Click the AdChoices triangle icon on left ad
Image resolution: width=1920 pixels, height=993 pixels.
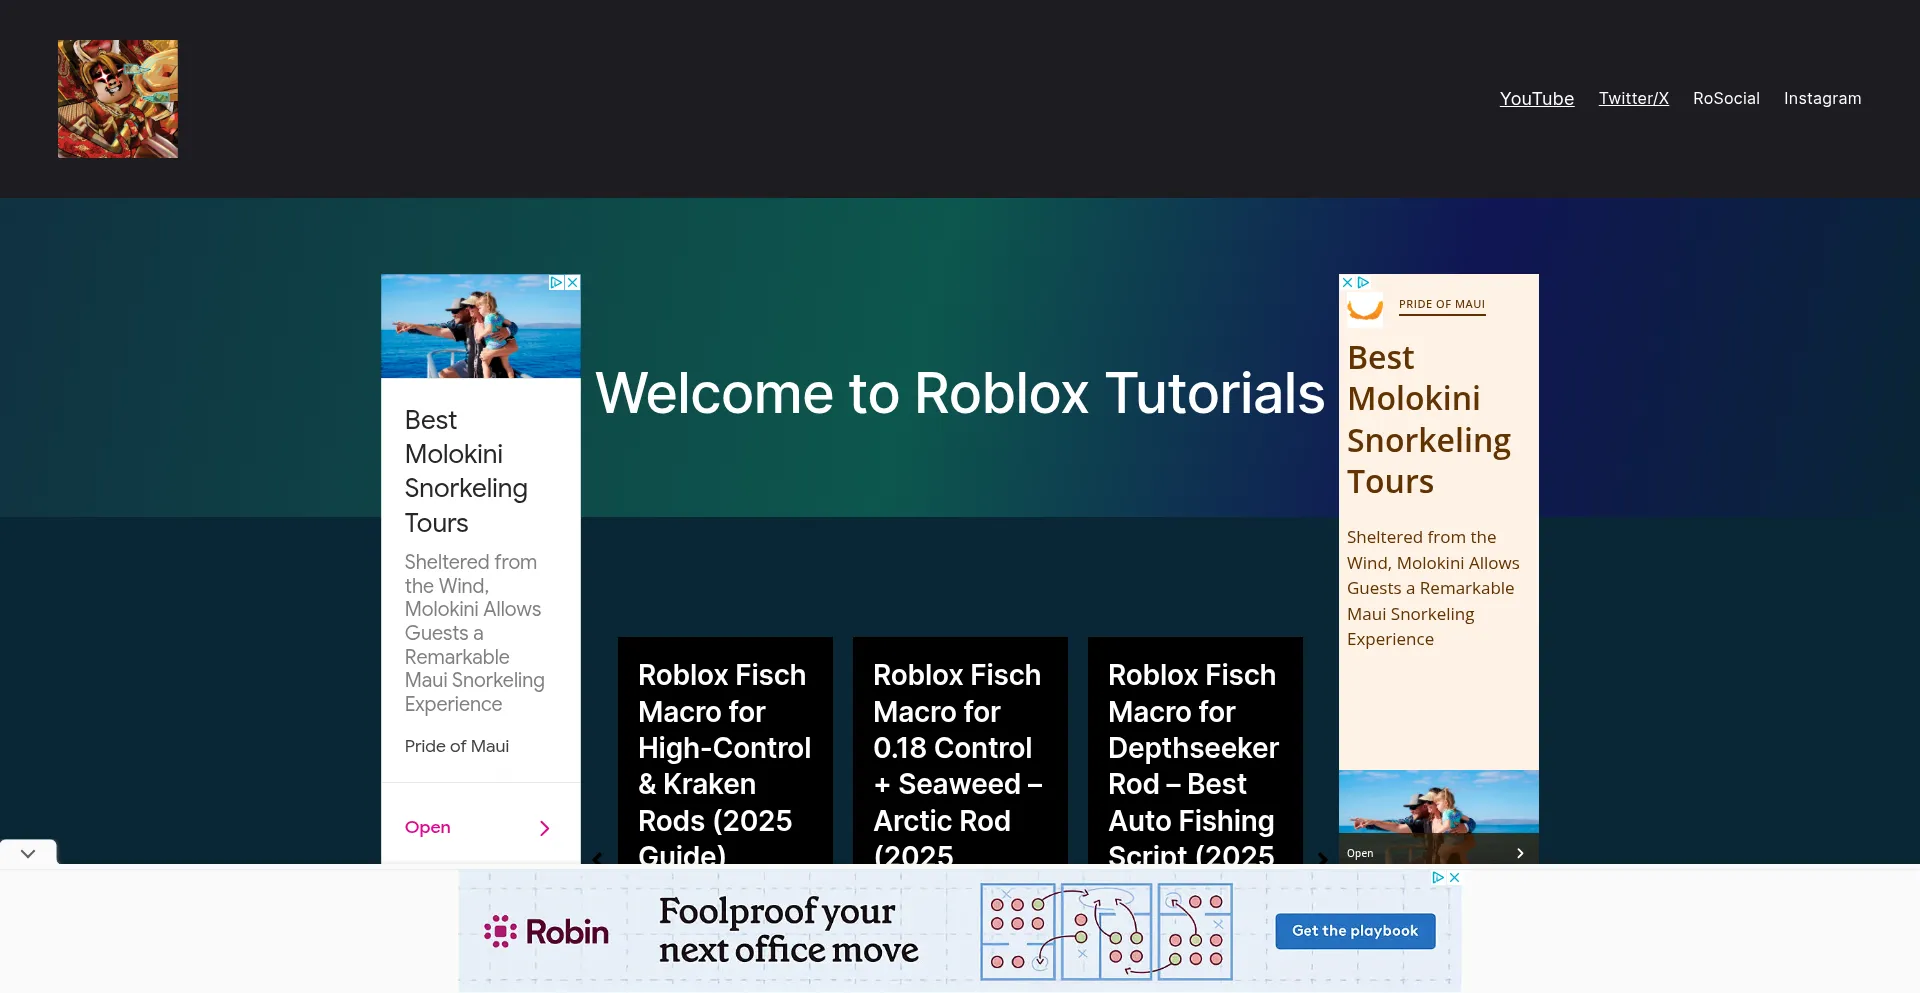(x=556, y=283)
